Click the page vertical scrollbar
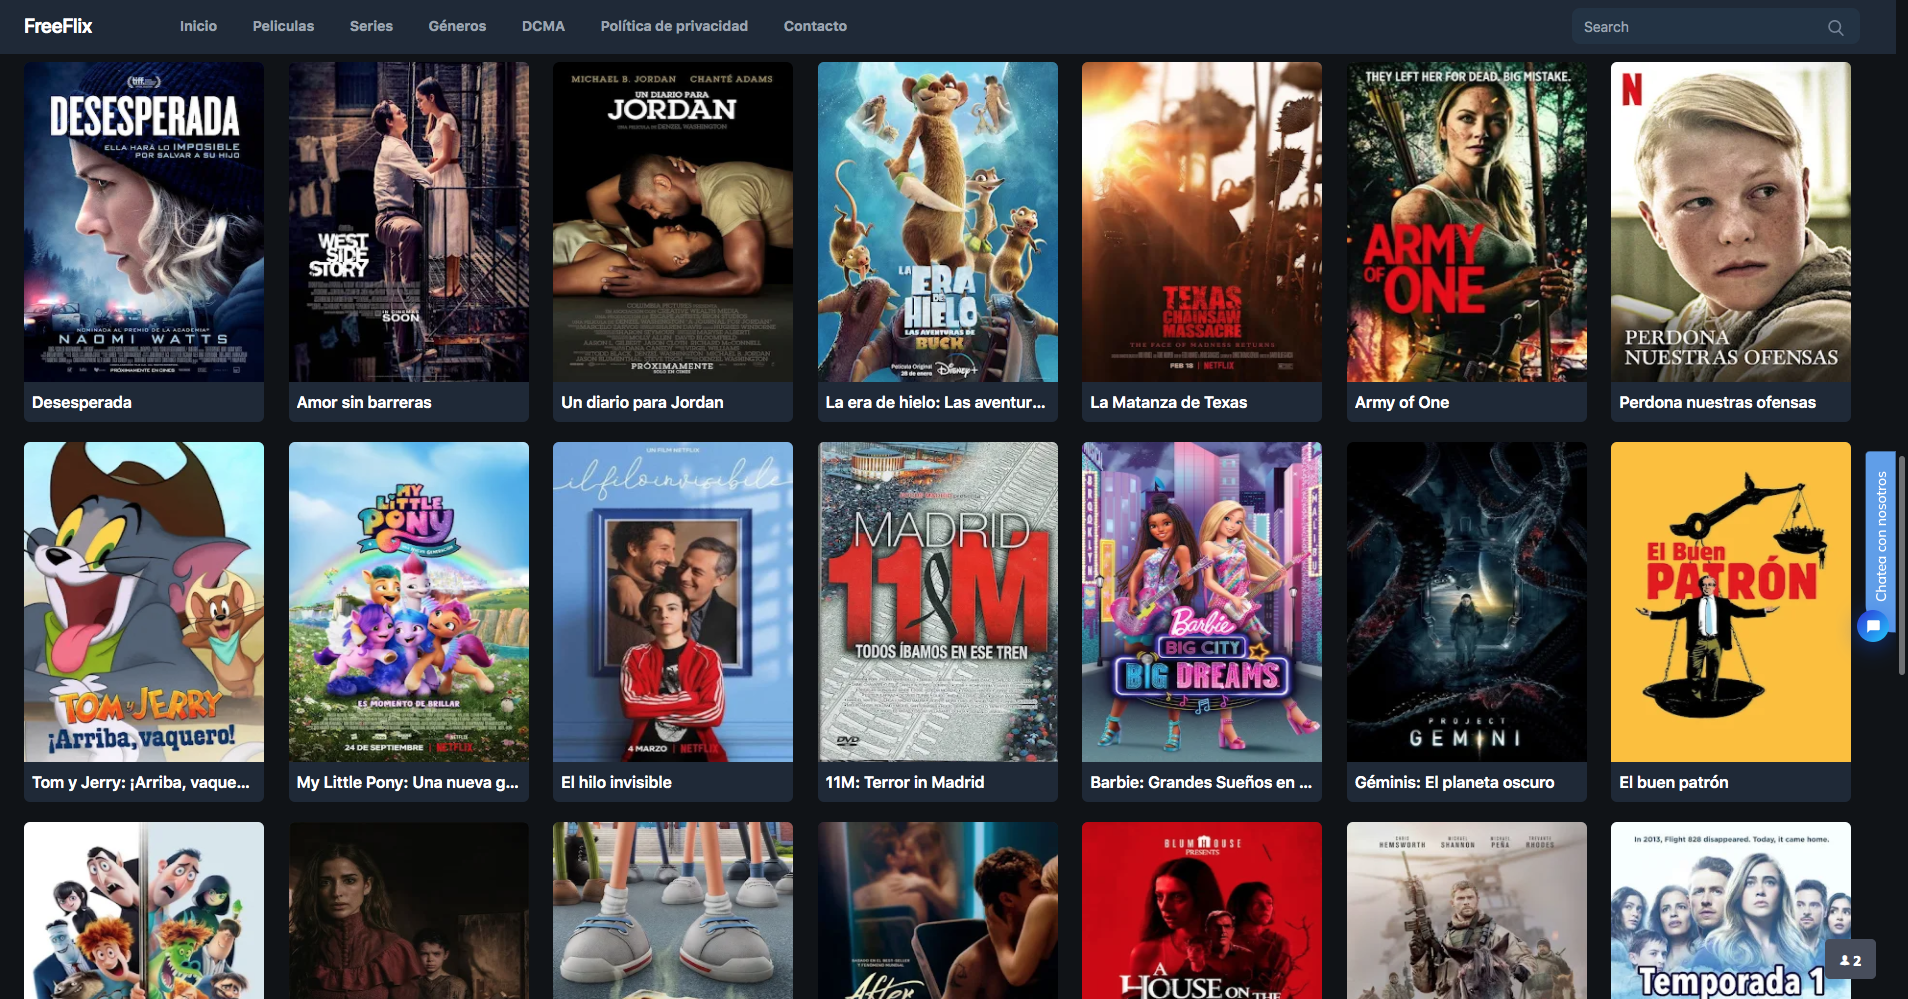Screen dimensions: 1908x999 click(1902, 565)
